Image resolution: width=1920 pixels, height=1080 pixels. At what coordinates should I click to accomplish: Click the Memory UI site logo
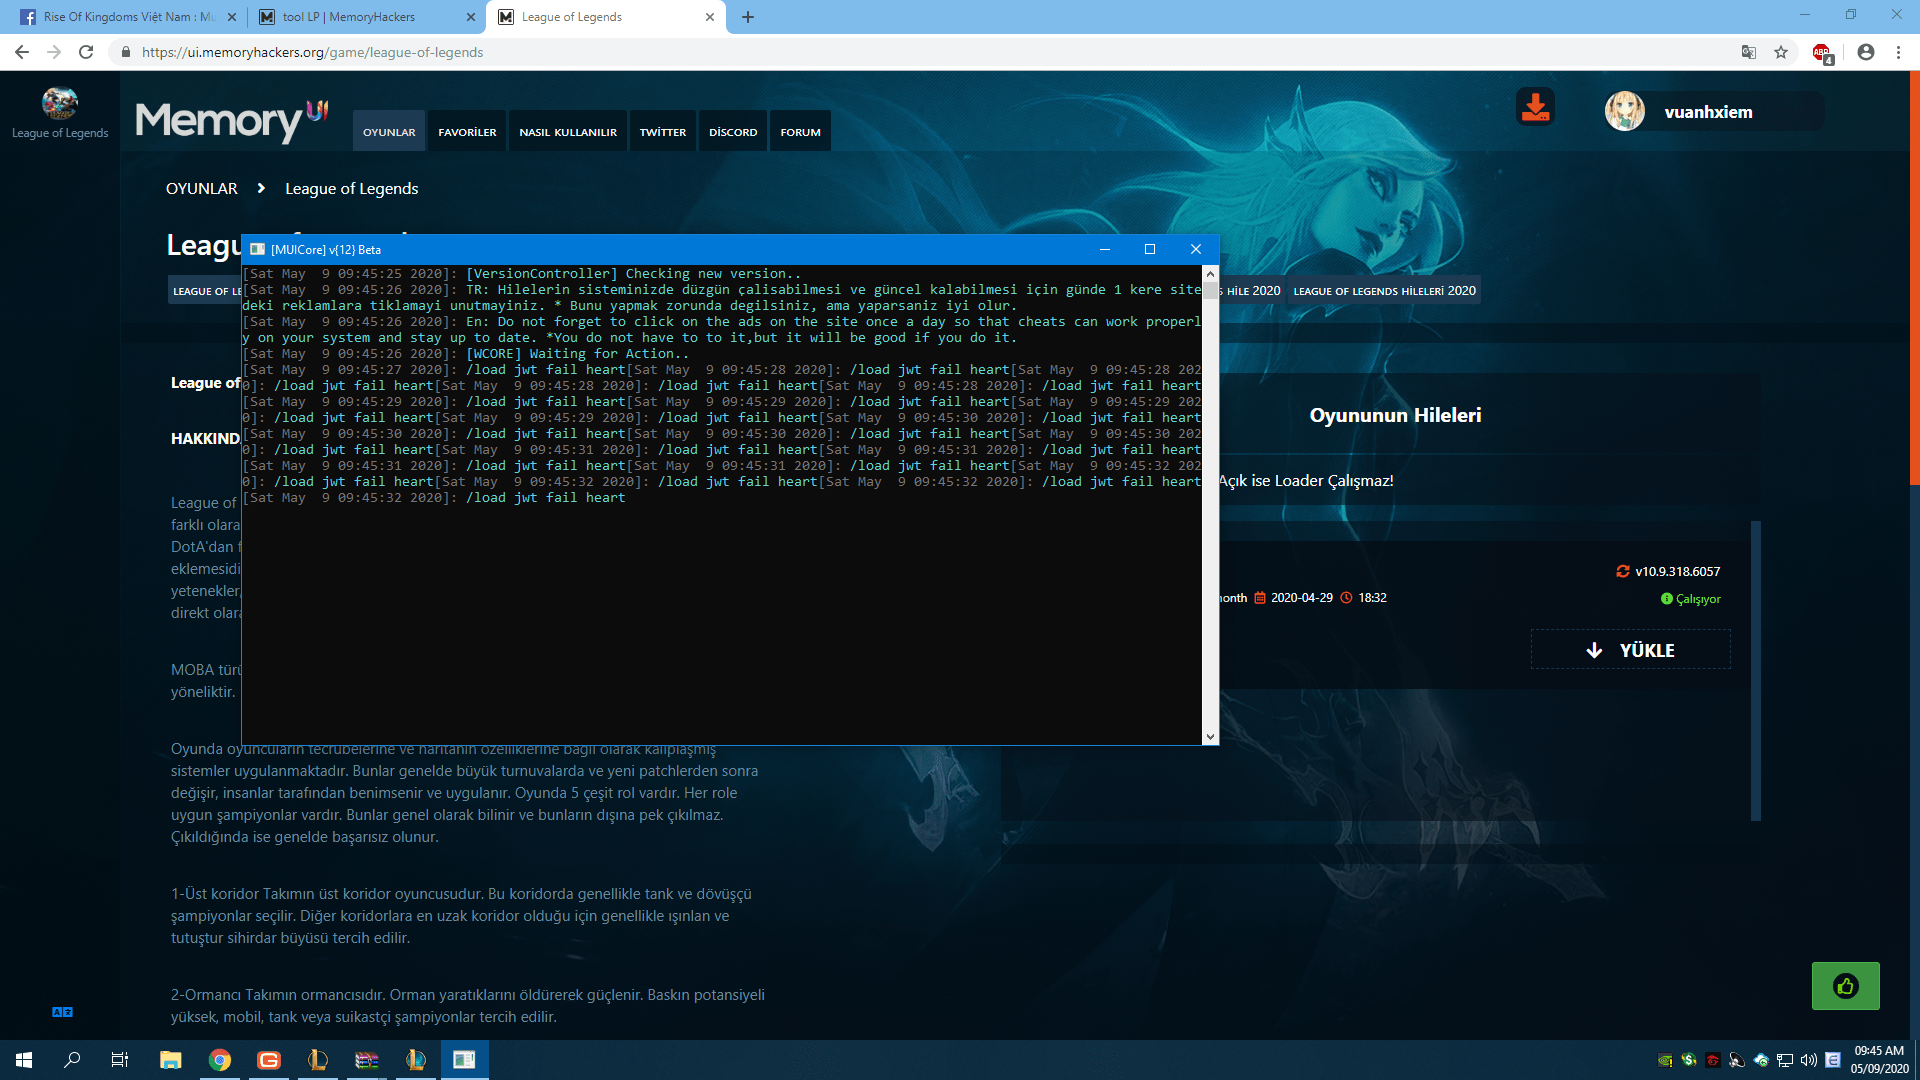231,121
